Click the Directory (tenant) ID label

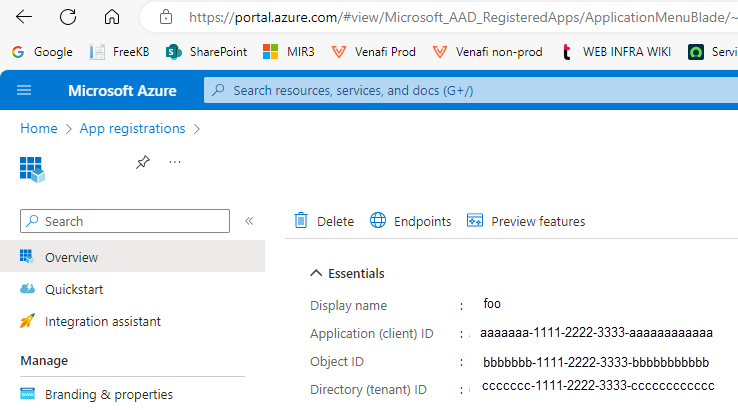[x=369, y=390]
